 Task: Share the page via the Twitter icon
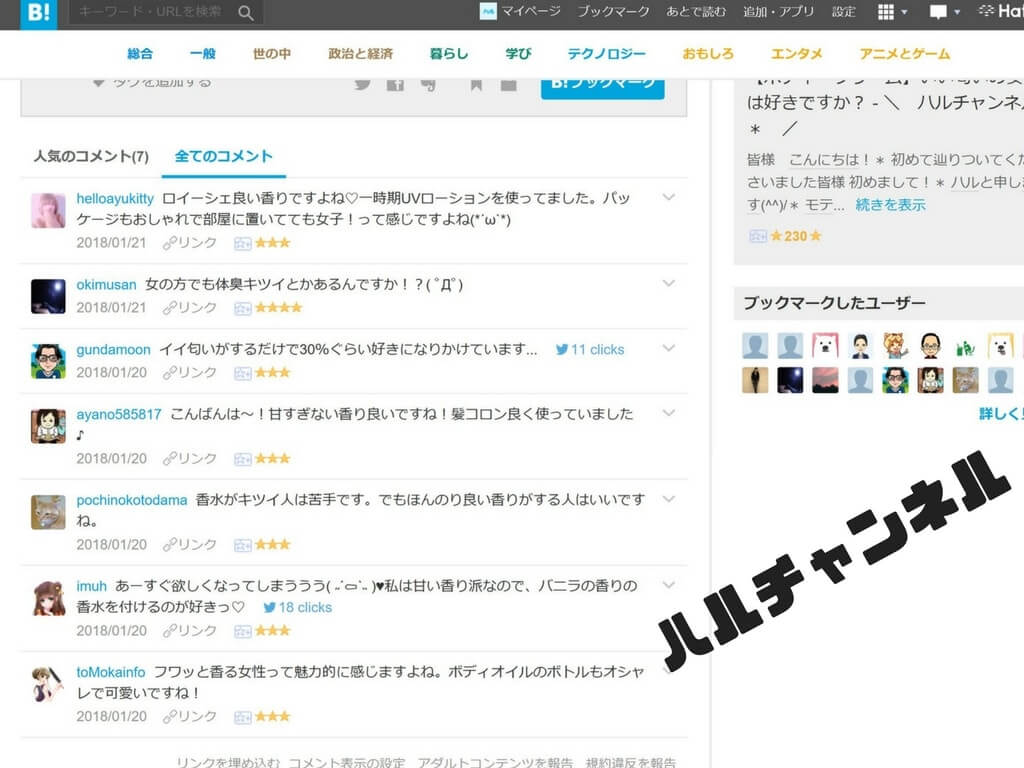360,84
